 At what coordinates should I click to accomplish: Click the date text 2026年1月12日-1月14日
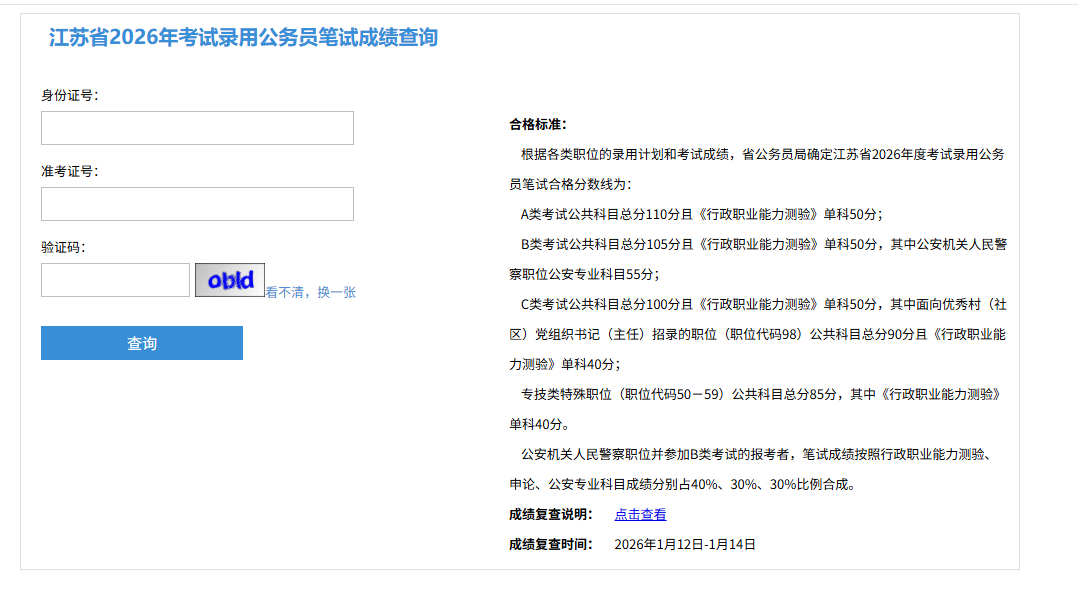point(685,545)
